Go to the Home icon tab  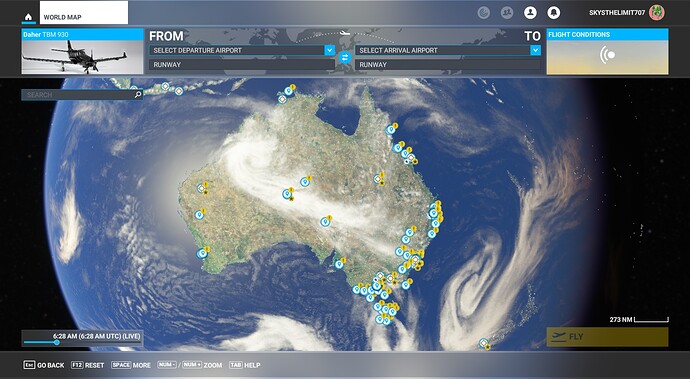coord(29,17)
